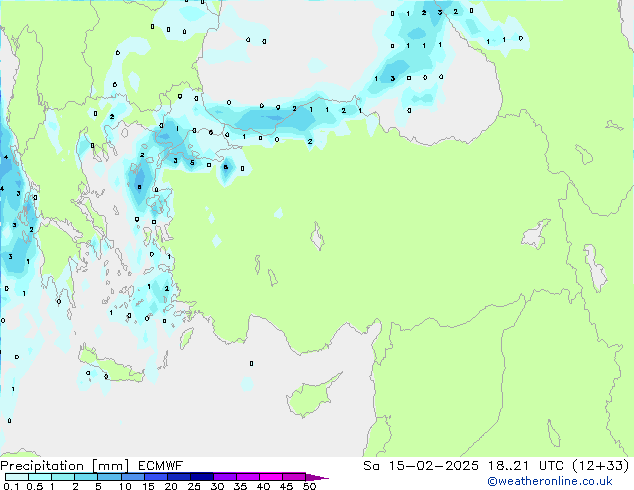The image size is (634, 490).
Task: Pick the purple legend swatch between 30 and 35
Action: [x=225, y=477]
